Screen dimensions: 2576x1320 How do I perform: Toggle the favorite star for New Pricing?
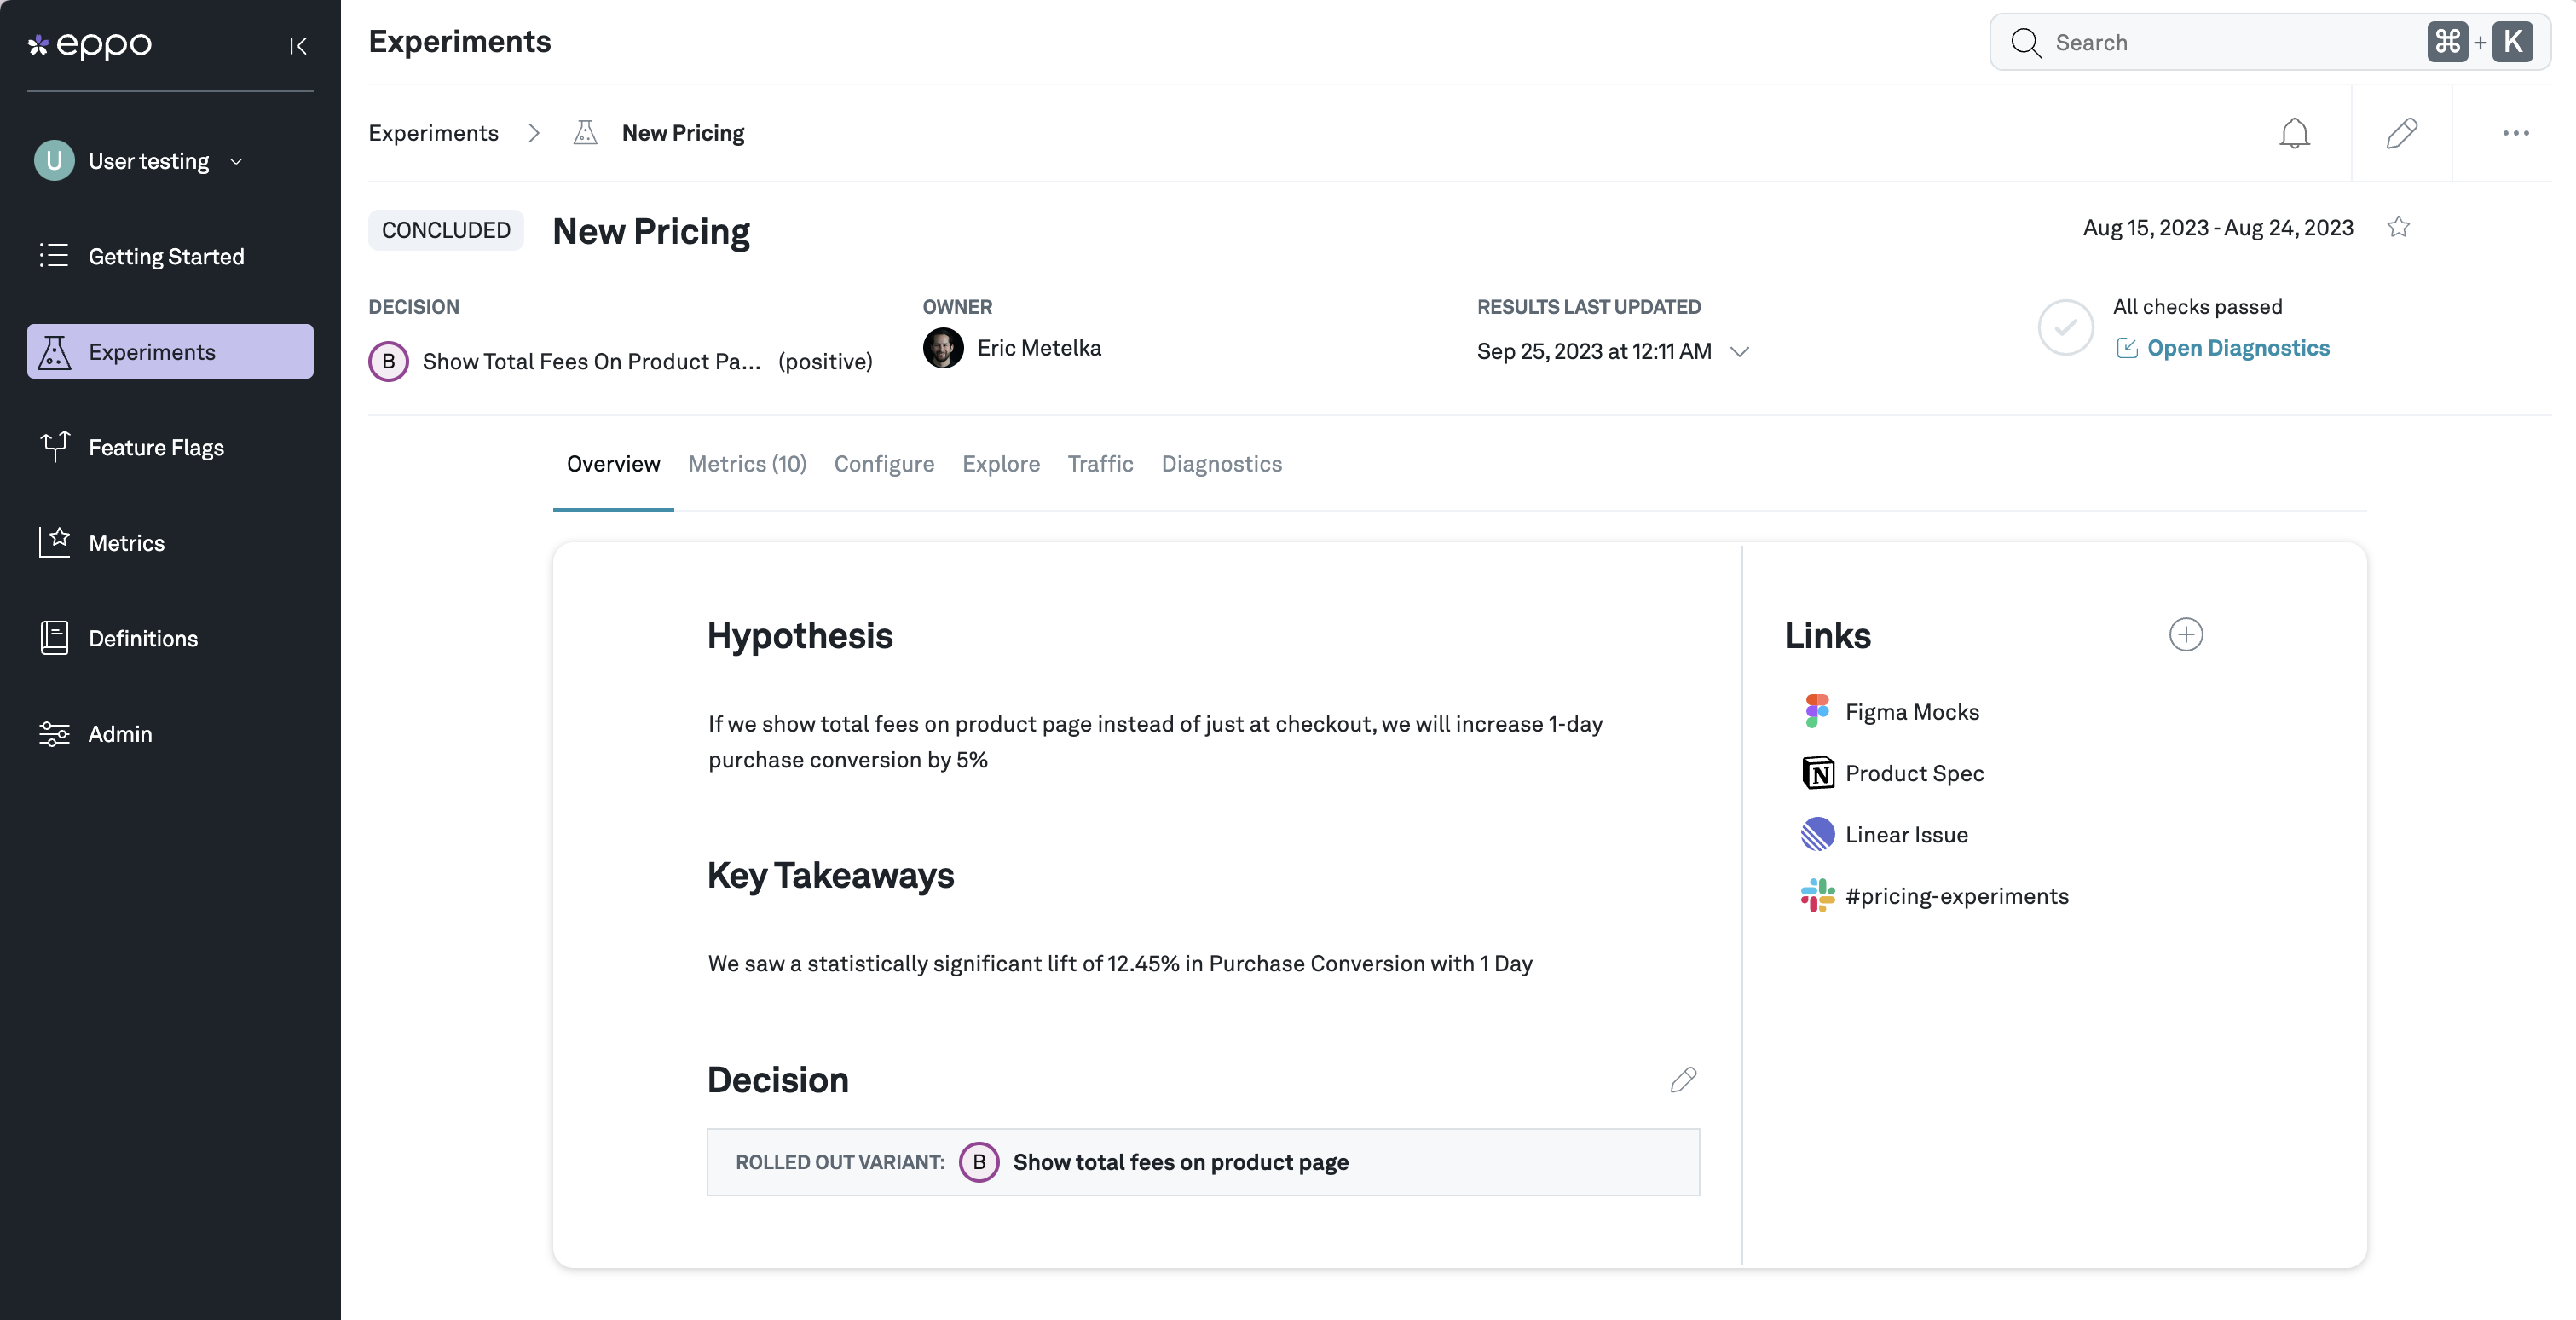[2398, 228]
